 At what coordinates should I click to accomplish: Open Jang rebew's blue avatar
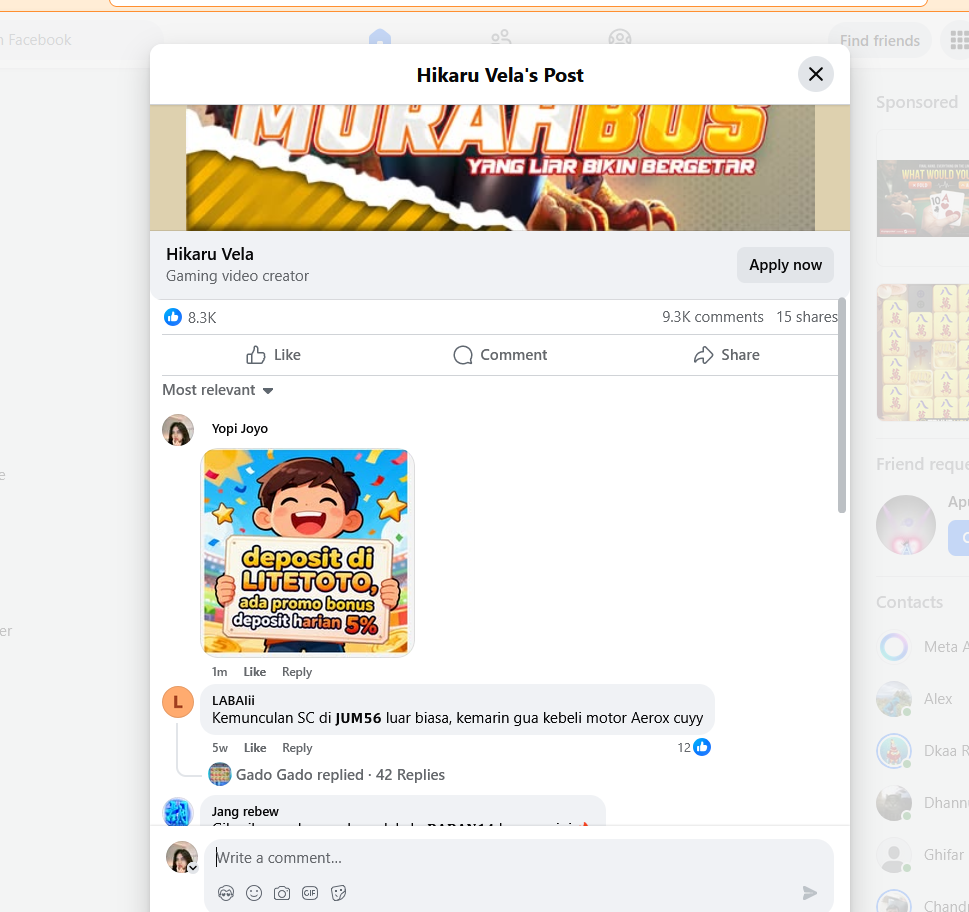(178, 812)
